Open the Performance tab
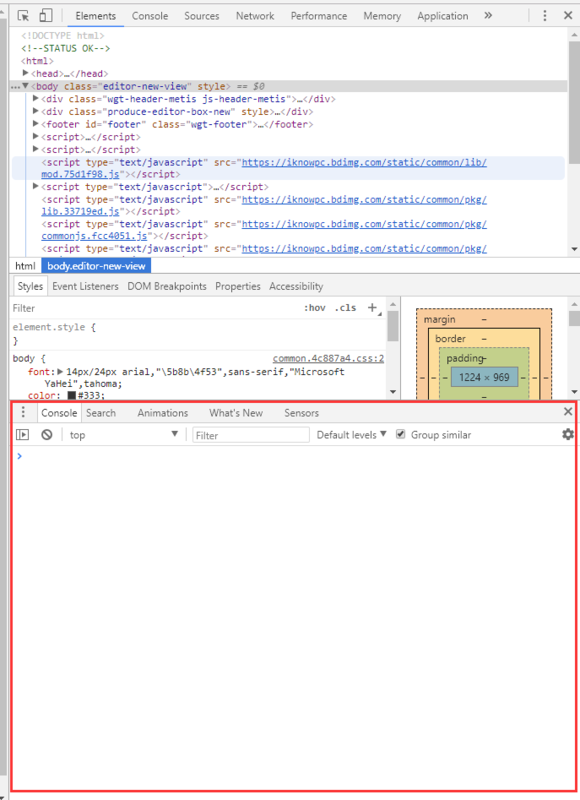580x800 pixels. [x=319, y=16]
